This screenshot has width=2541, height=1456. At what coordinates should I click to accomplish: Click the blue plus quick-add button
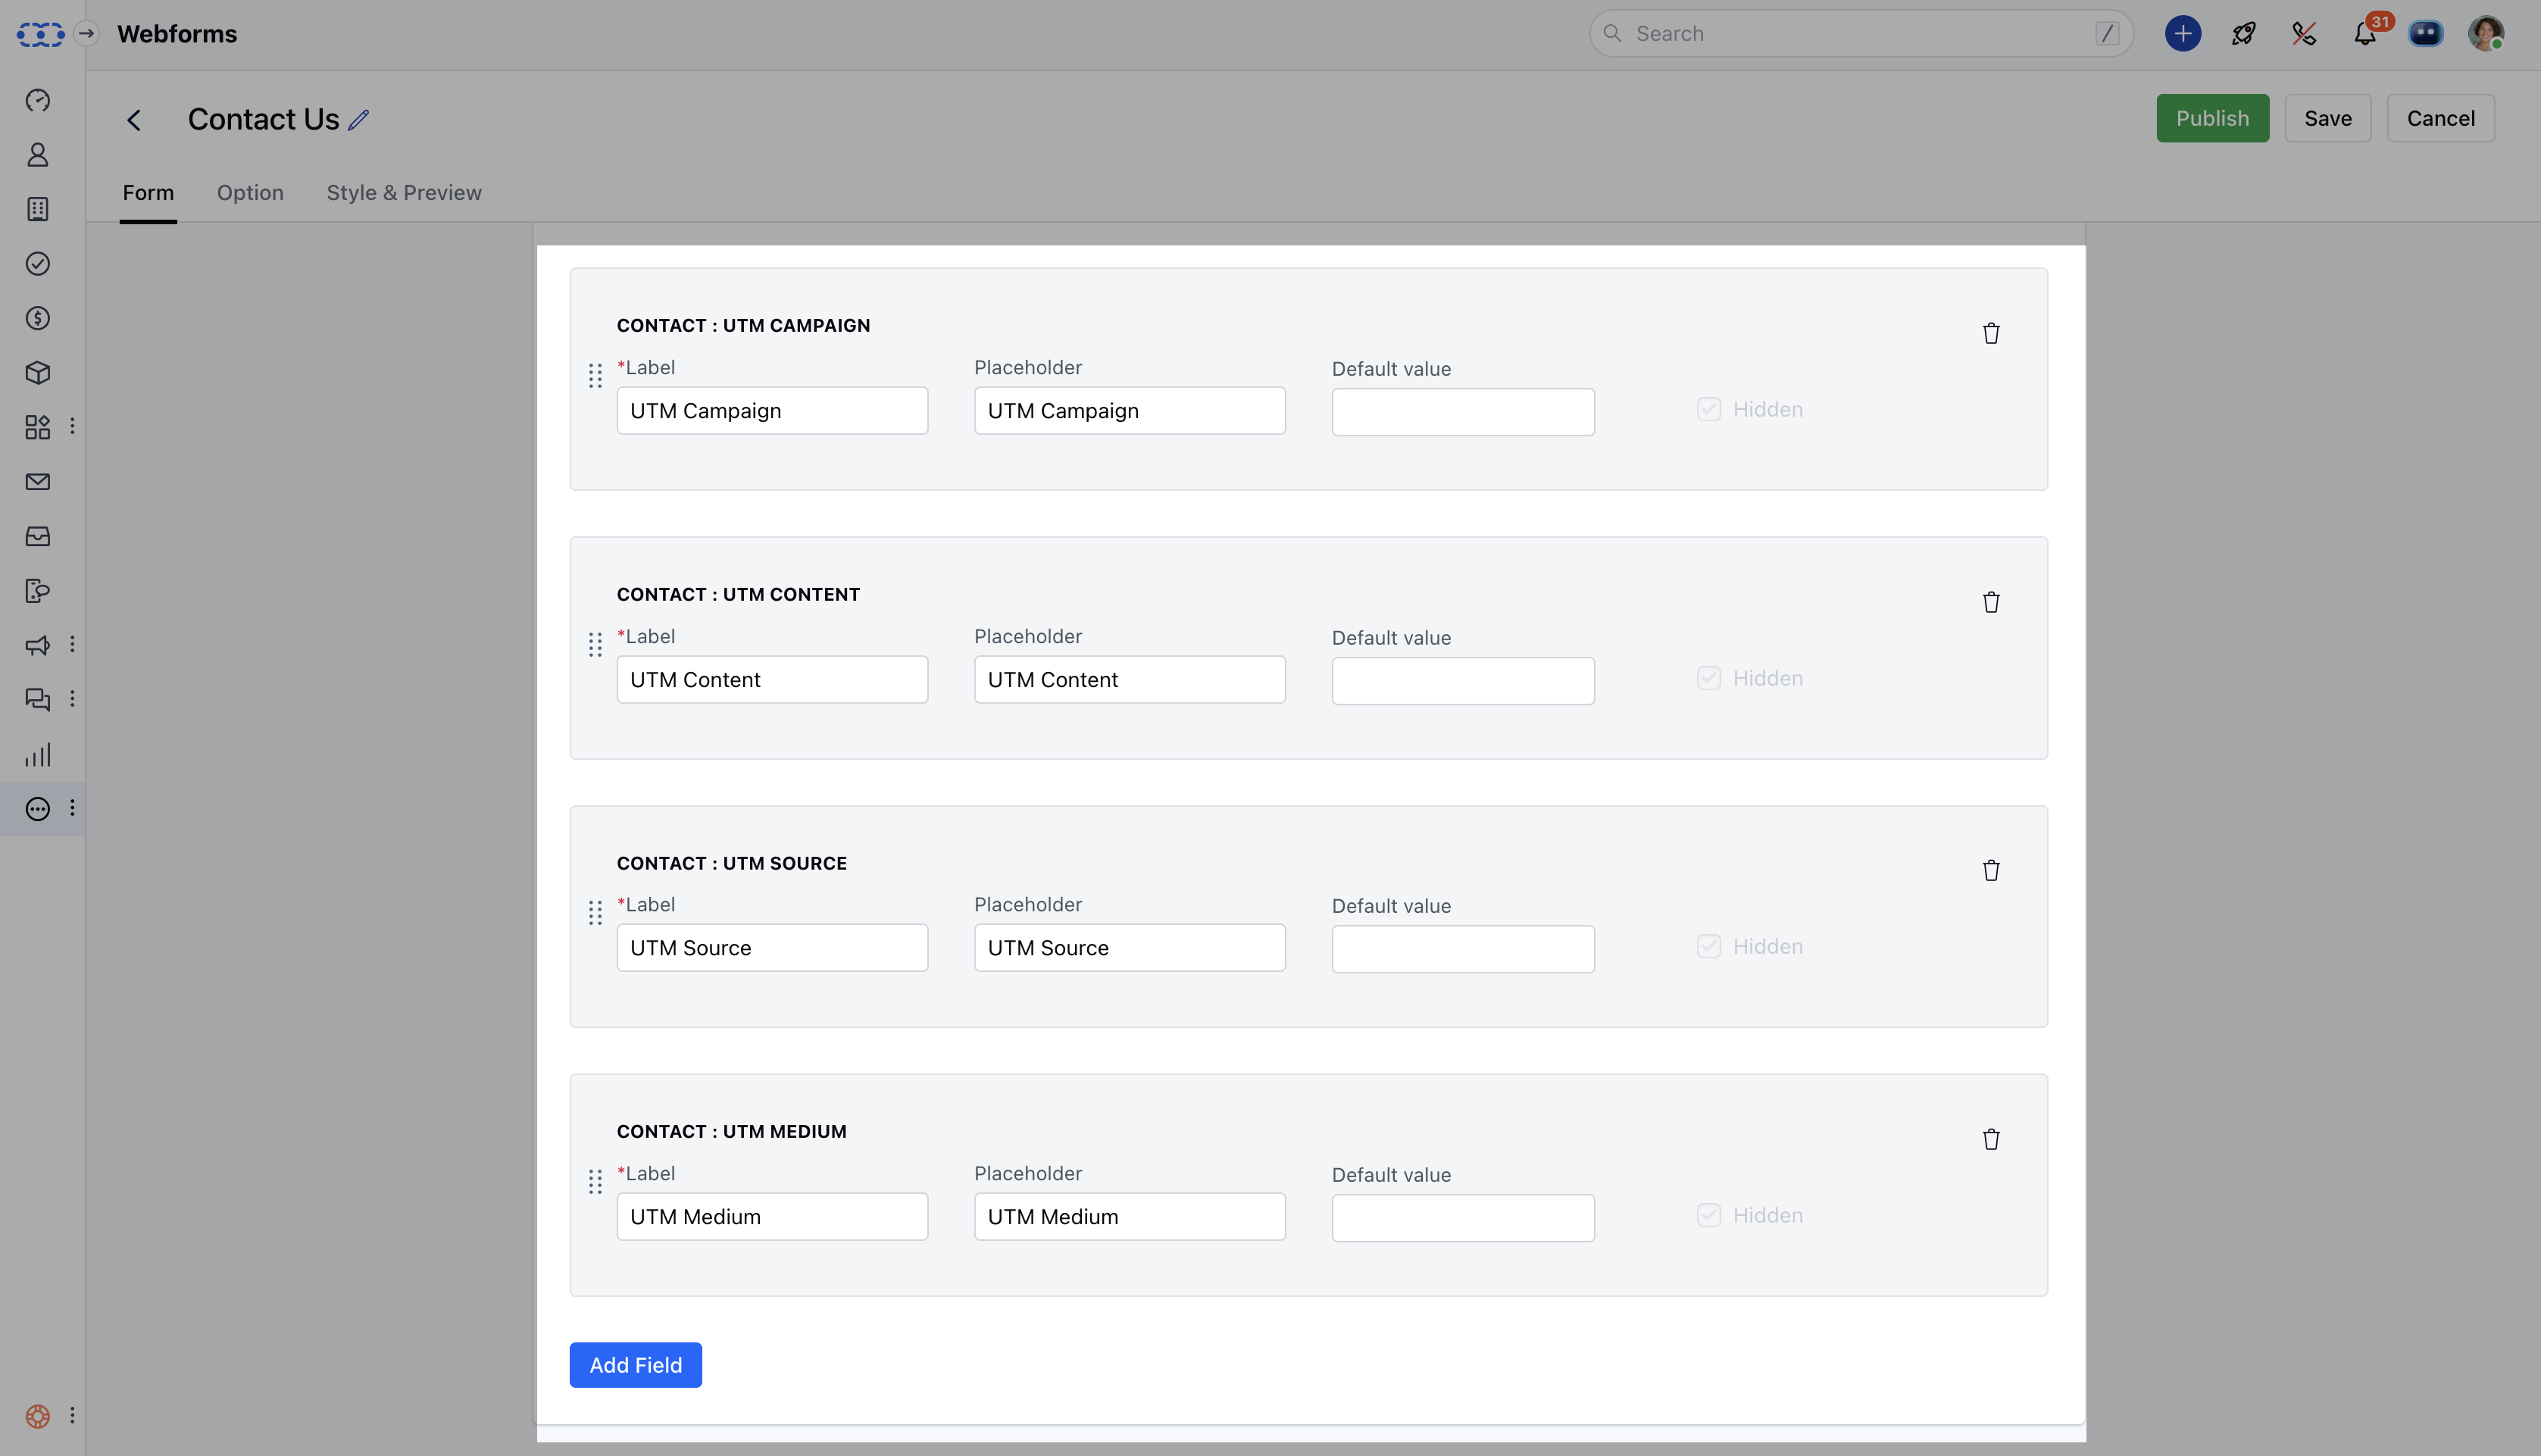[x=2183, y=34]
